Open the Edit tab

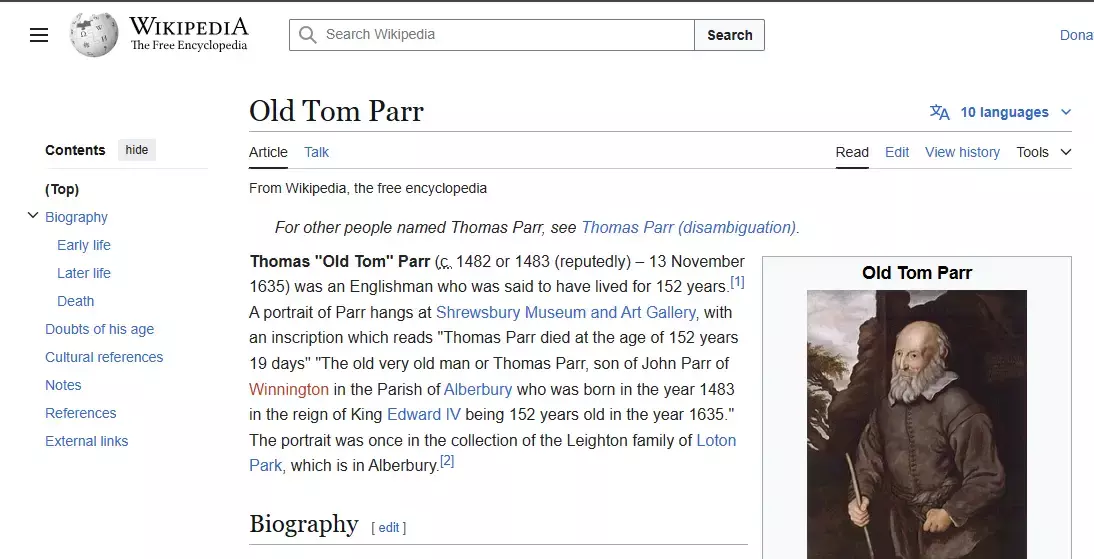tap(897, 152)
